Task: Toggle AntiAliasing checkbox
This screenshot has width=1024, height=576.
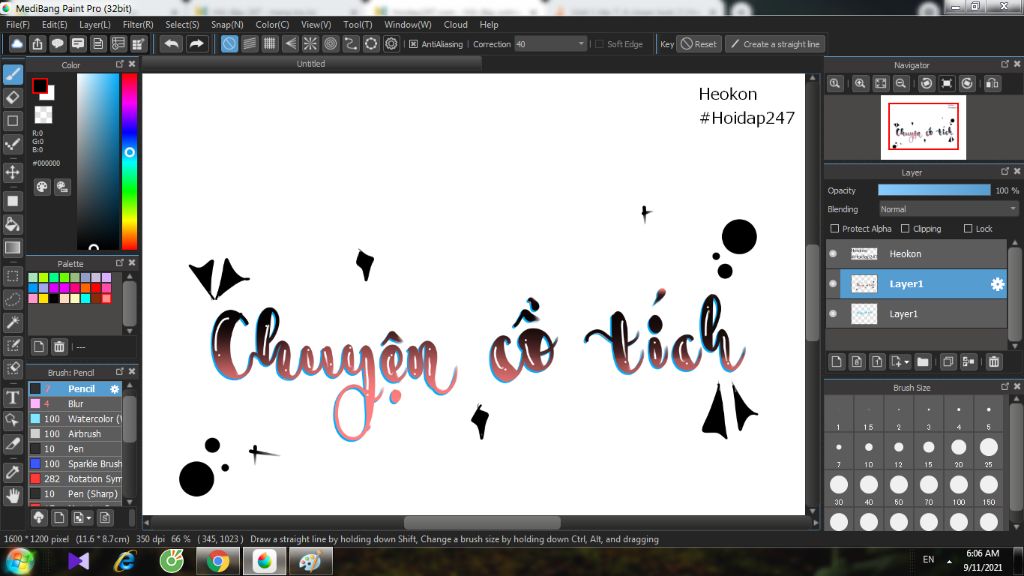Action: tap(413, 44)
